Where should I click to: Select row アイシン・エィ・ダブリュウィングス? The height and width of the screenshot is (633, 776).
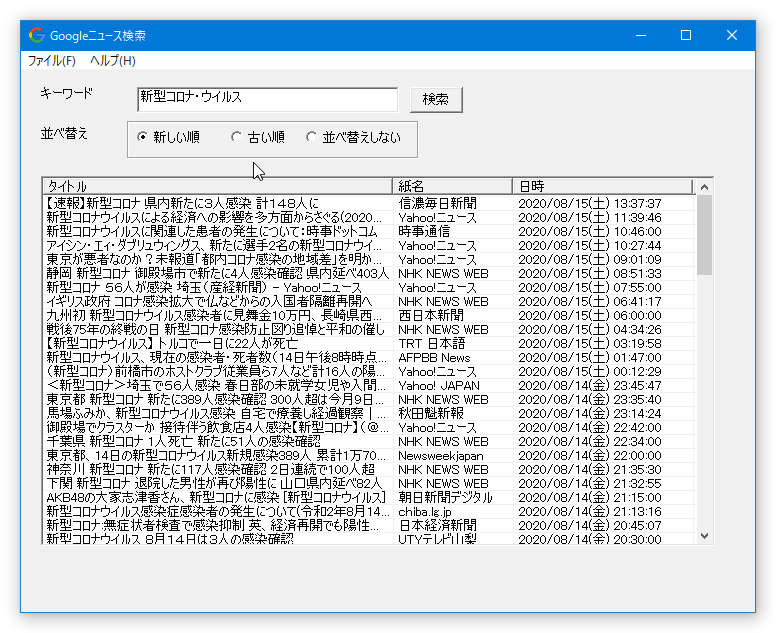coord(369,245)
